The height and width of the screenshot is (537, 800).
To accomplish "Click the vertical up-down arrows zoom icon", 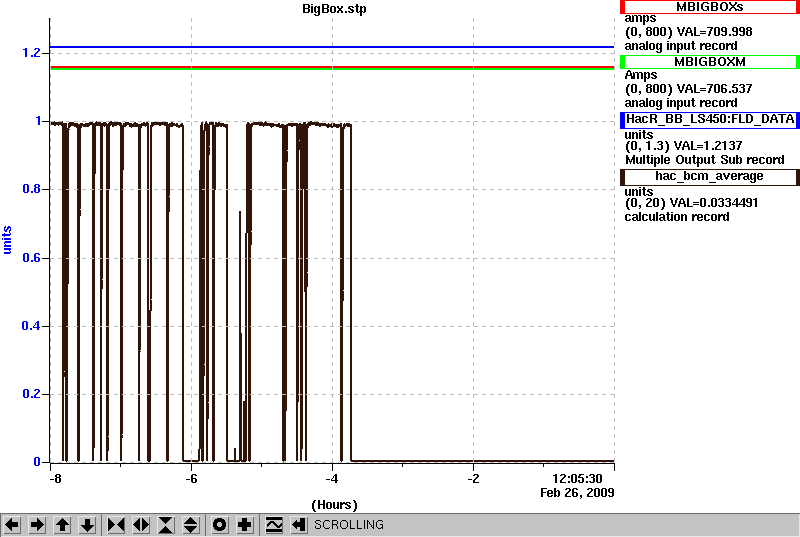I will (x=191, y=525).
